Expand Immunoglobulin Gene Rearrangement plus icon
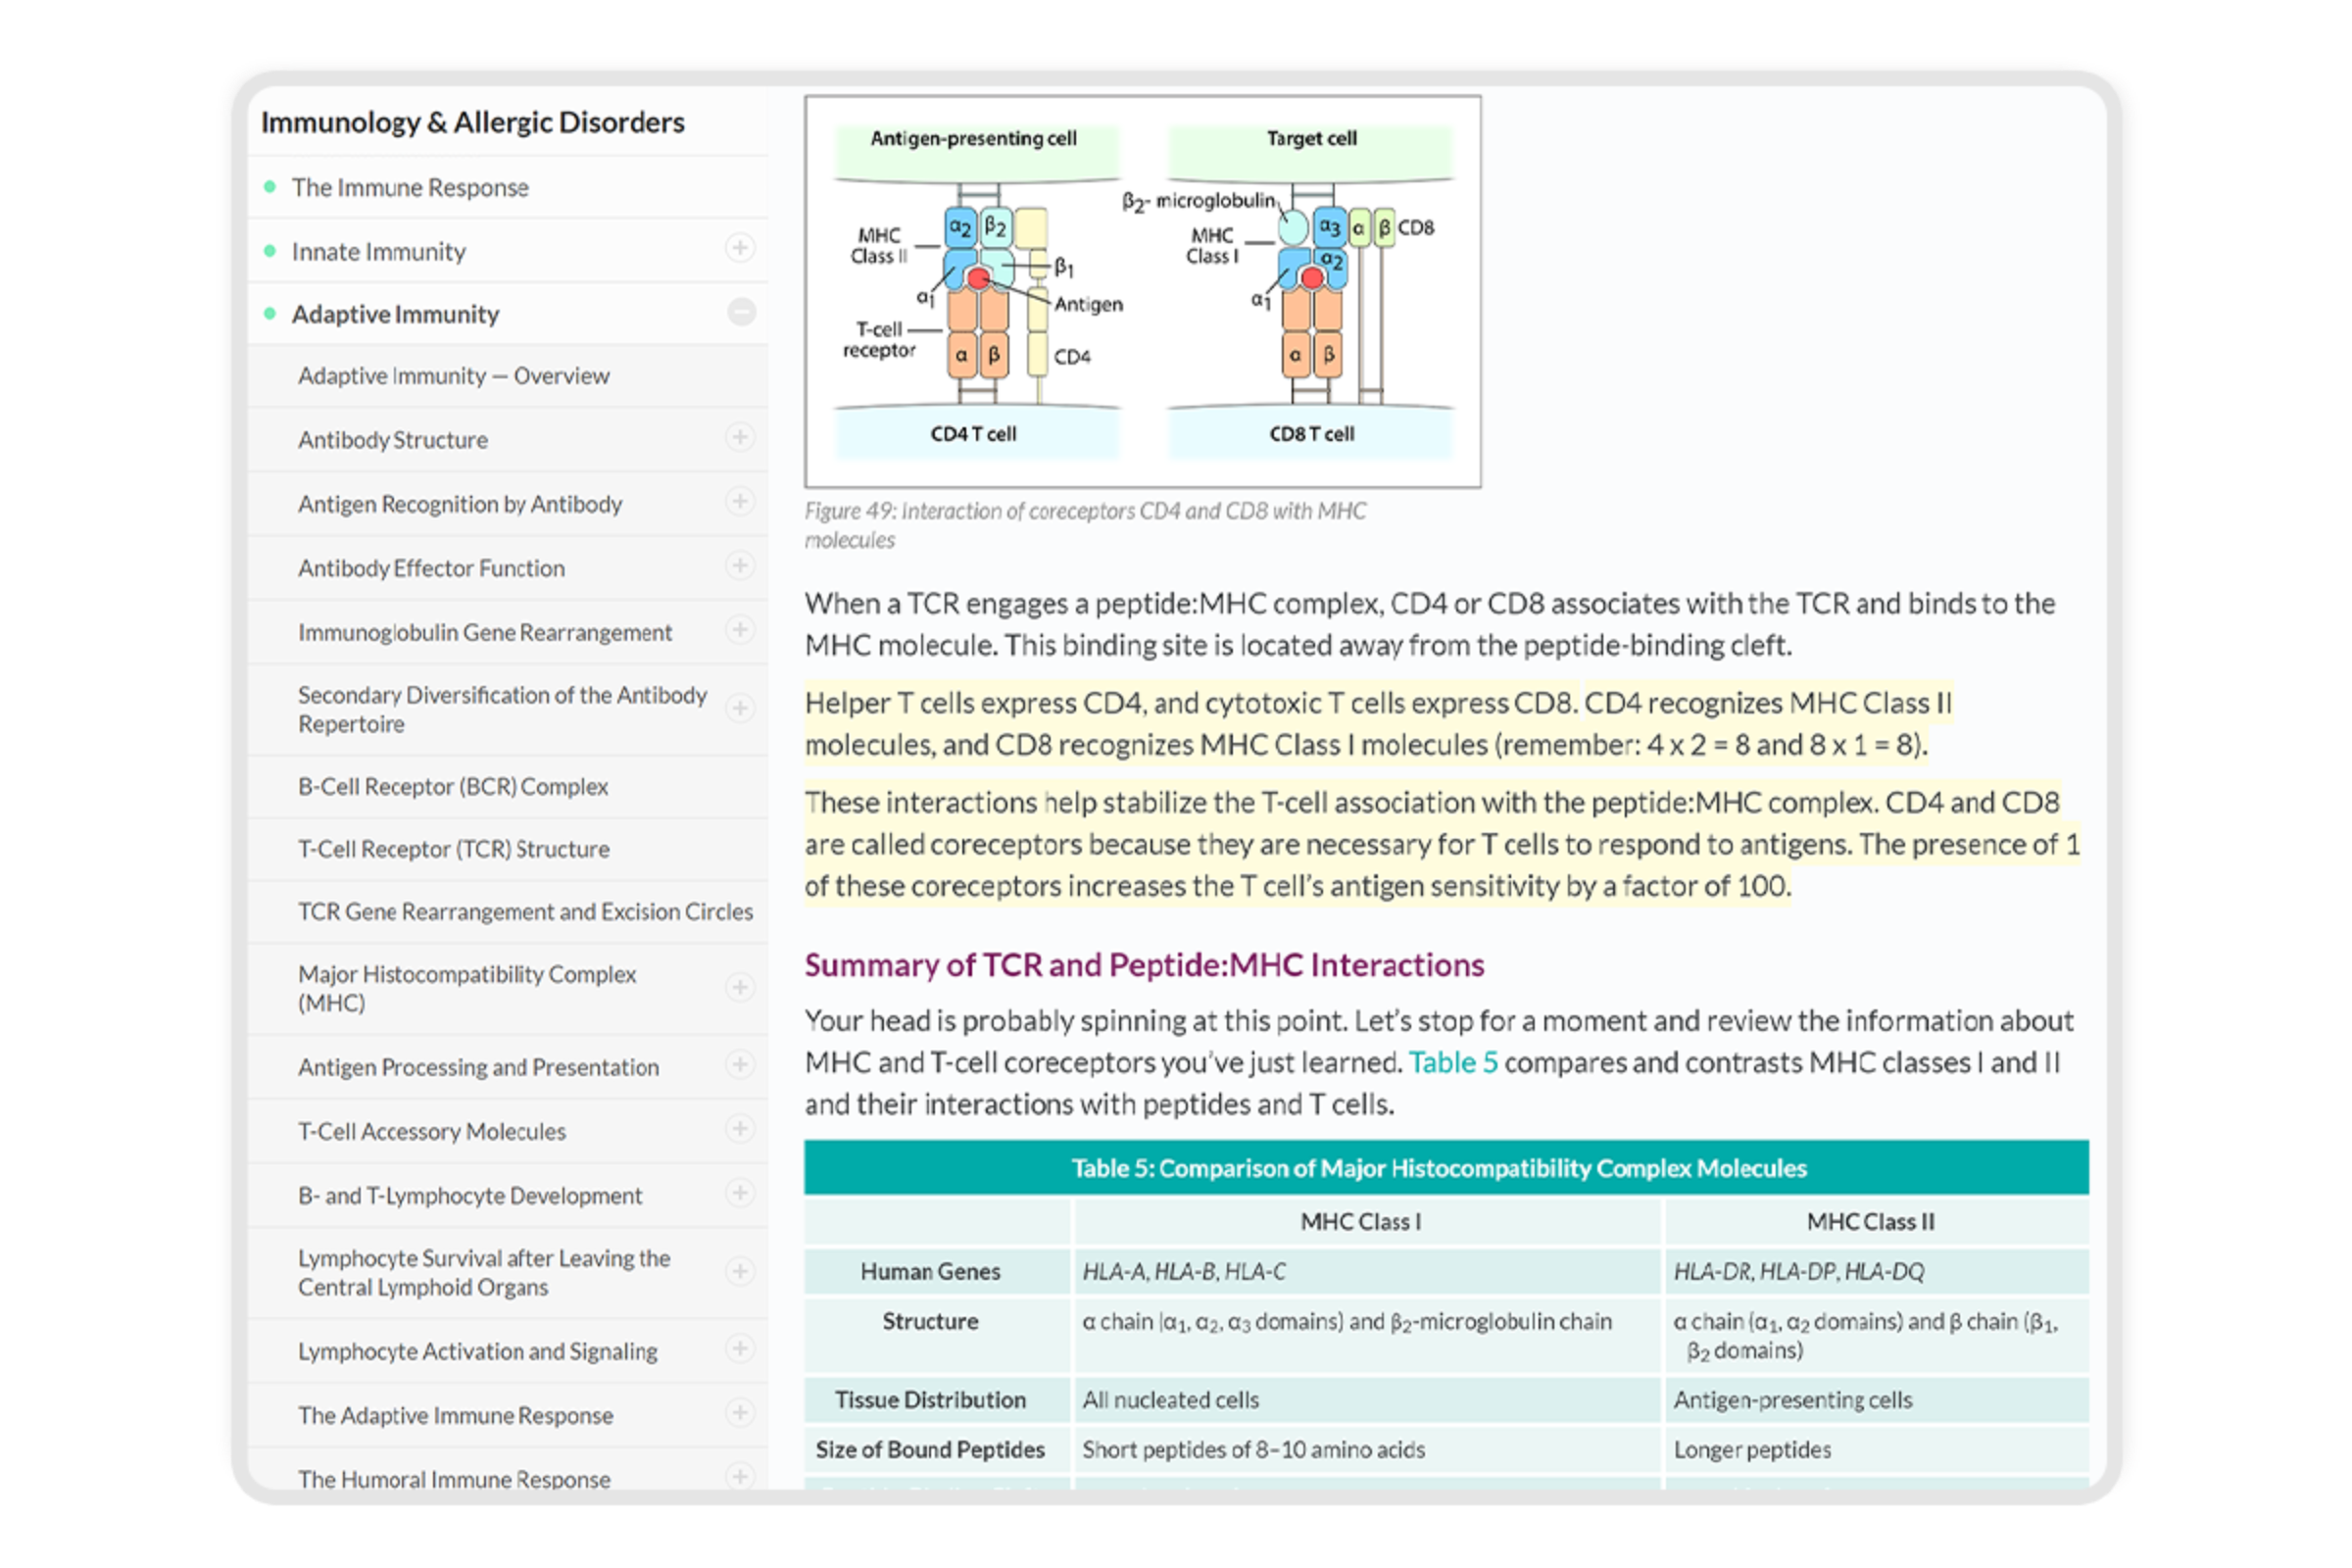 pos(739,629)
